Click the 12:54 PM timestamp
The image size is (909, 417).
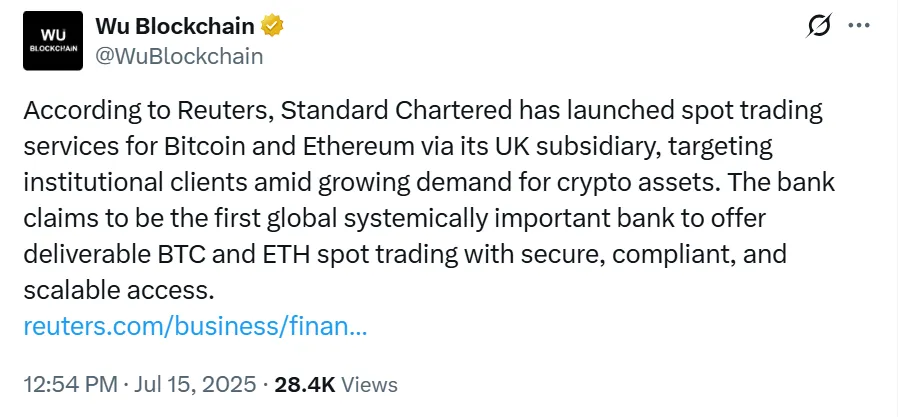pyautogui.click(x=68, y=384)
